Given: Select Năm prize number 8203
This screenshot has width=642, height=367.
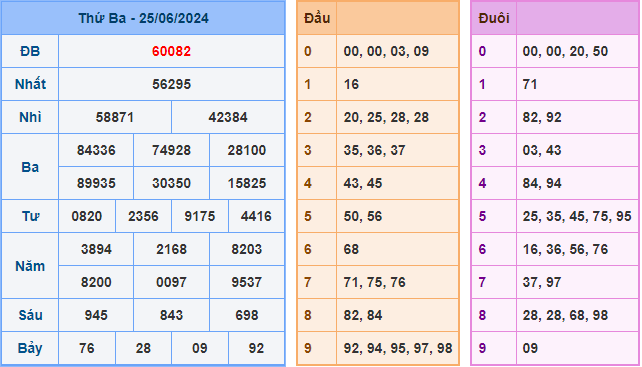Looking at the screenshot, I should [x=247, y=249].
